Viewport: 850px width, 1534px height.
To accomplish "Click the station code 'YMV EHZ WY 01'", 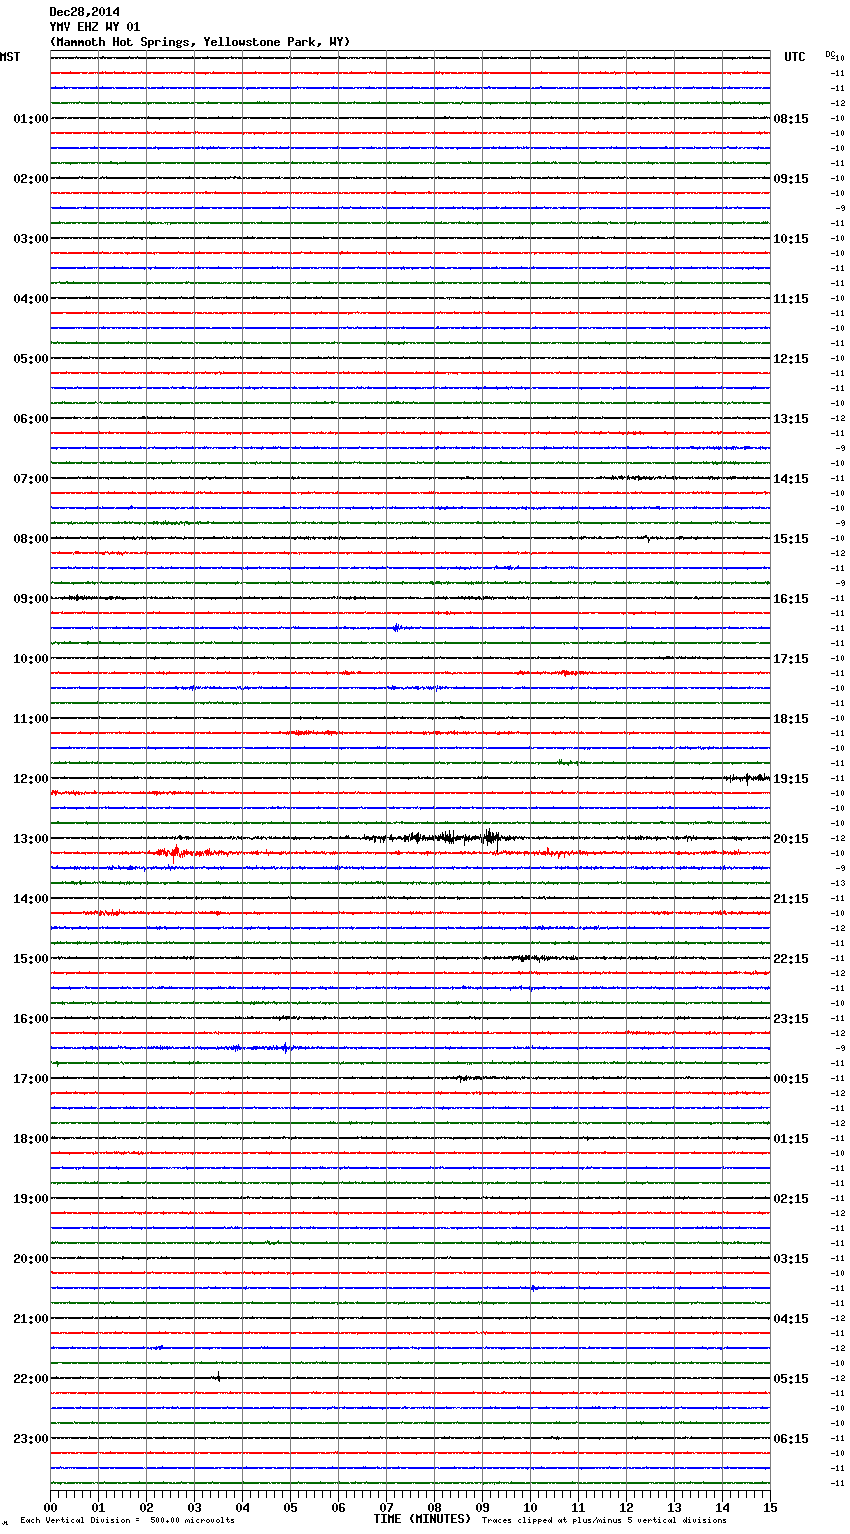I will [x=95, y=27].
